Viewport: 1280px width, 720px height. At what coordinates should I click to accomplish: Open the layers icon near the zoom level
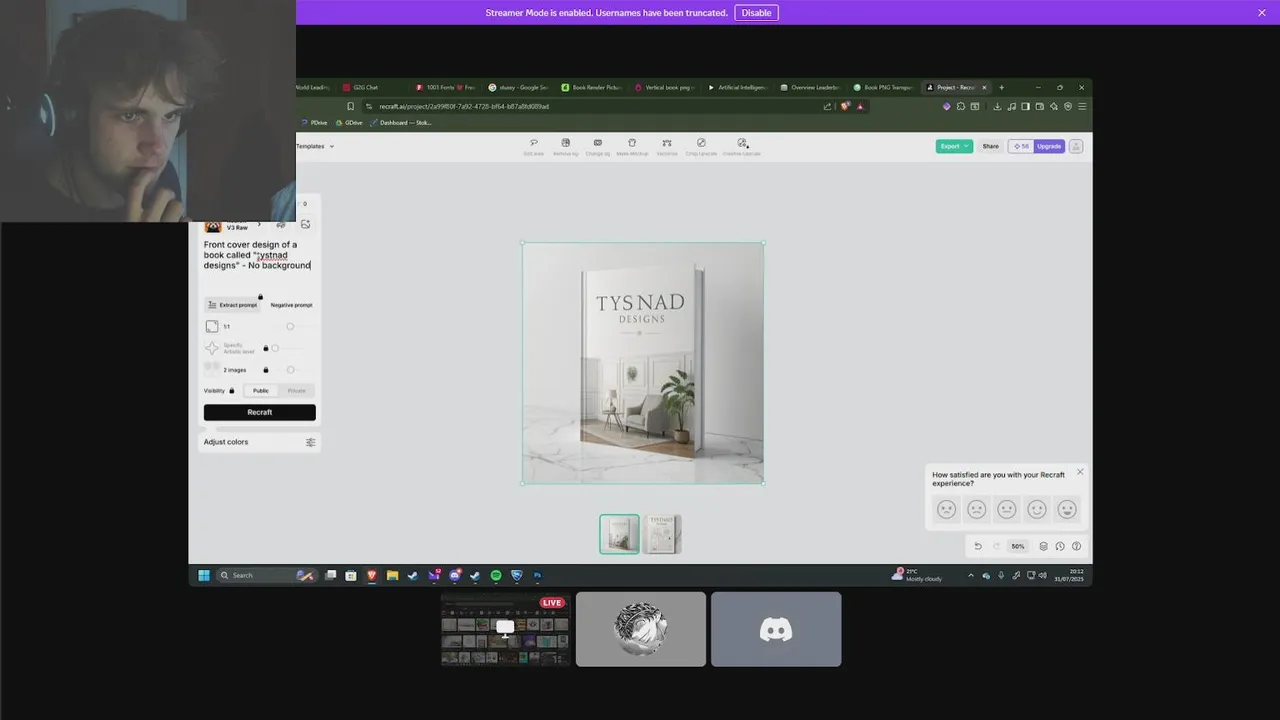1043,546
